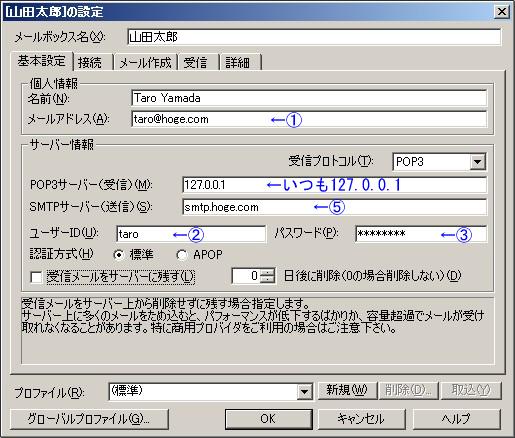Select the 標準 authentication radio button
This screenshot has height=438, width=515.
119,255
